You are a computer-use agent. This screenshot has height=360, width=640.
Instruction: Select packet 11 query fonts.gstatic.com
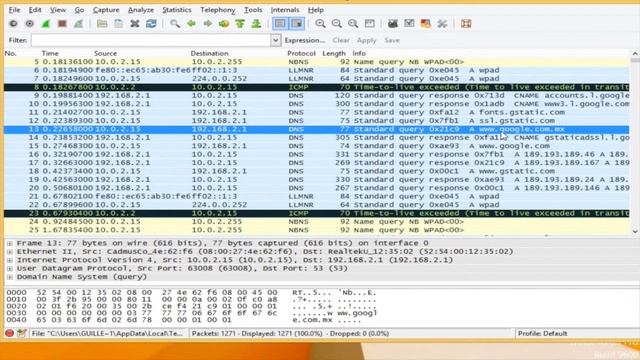tap(317, 112)
